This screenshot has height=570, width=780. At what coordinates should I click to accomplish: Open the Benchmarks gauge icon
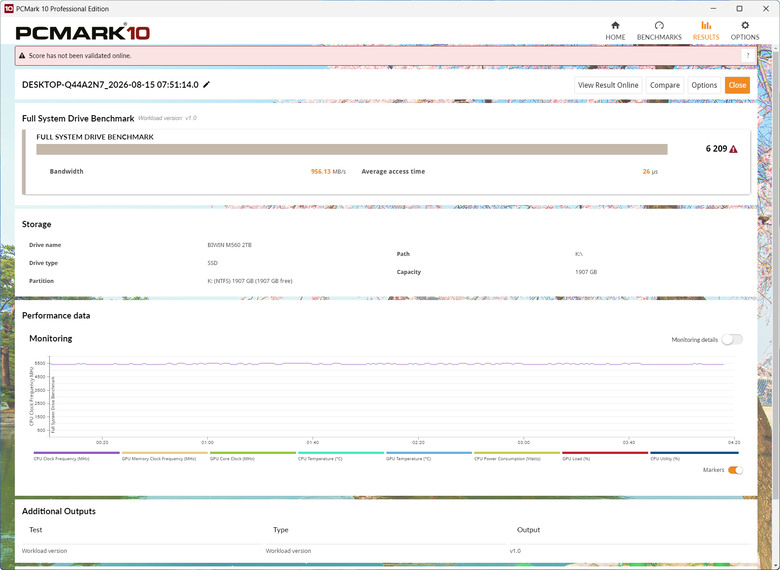659,25
